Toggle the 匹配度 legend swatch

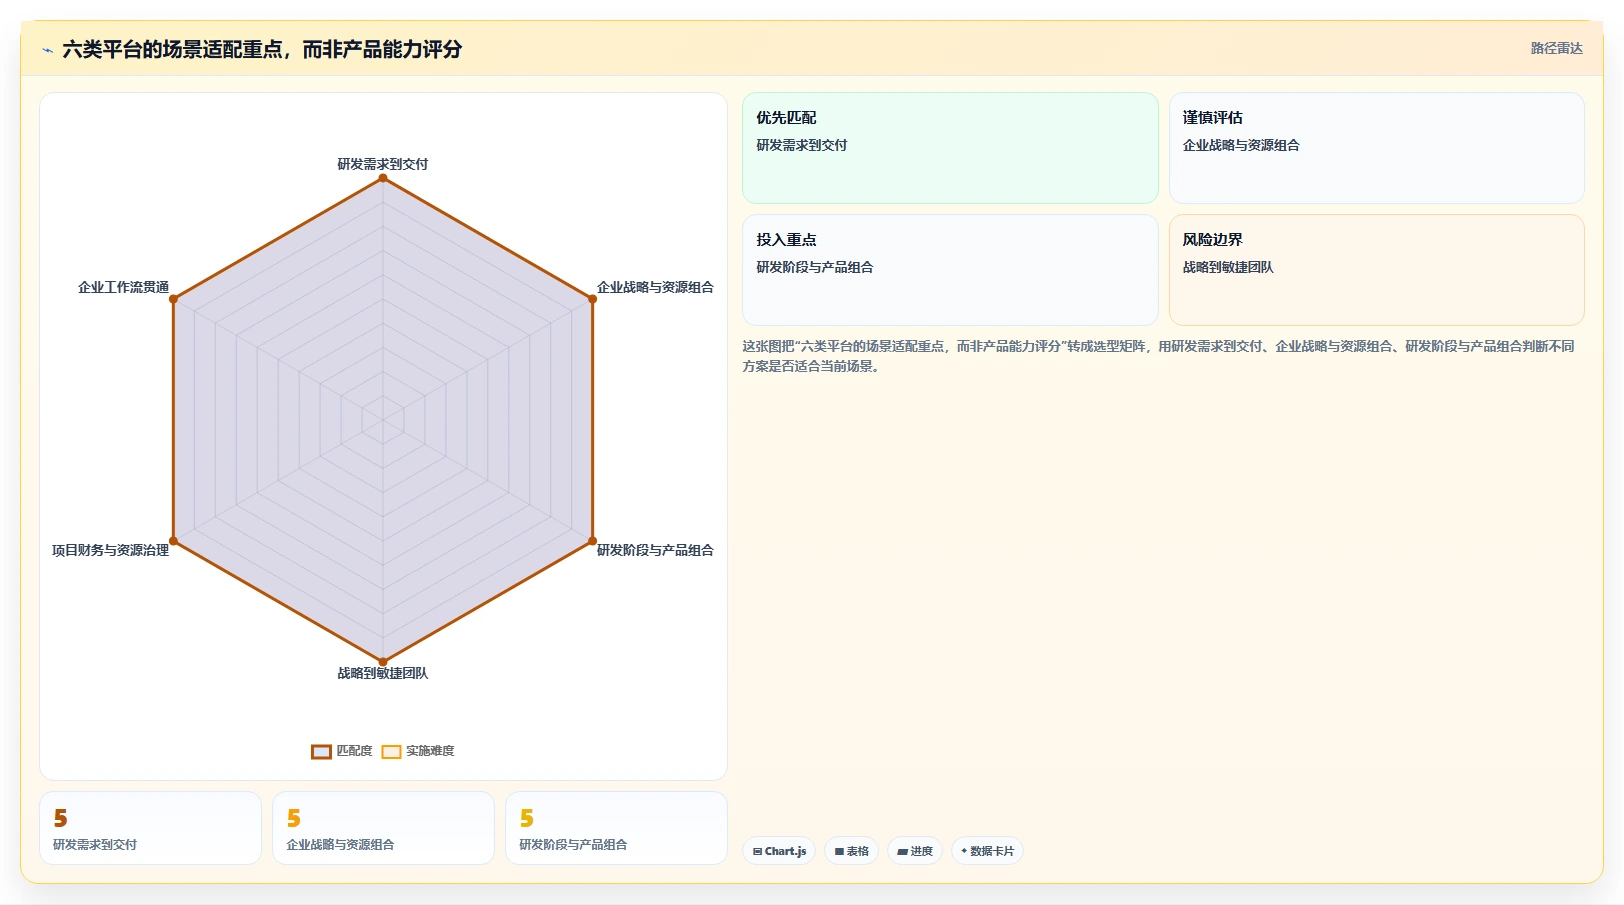coord(321,751)
